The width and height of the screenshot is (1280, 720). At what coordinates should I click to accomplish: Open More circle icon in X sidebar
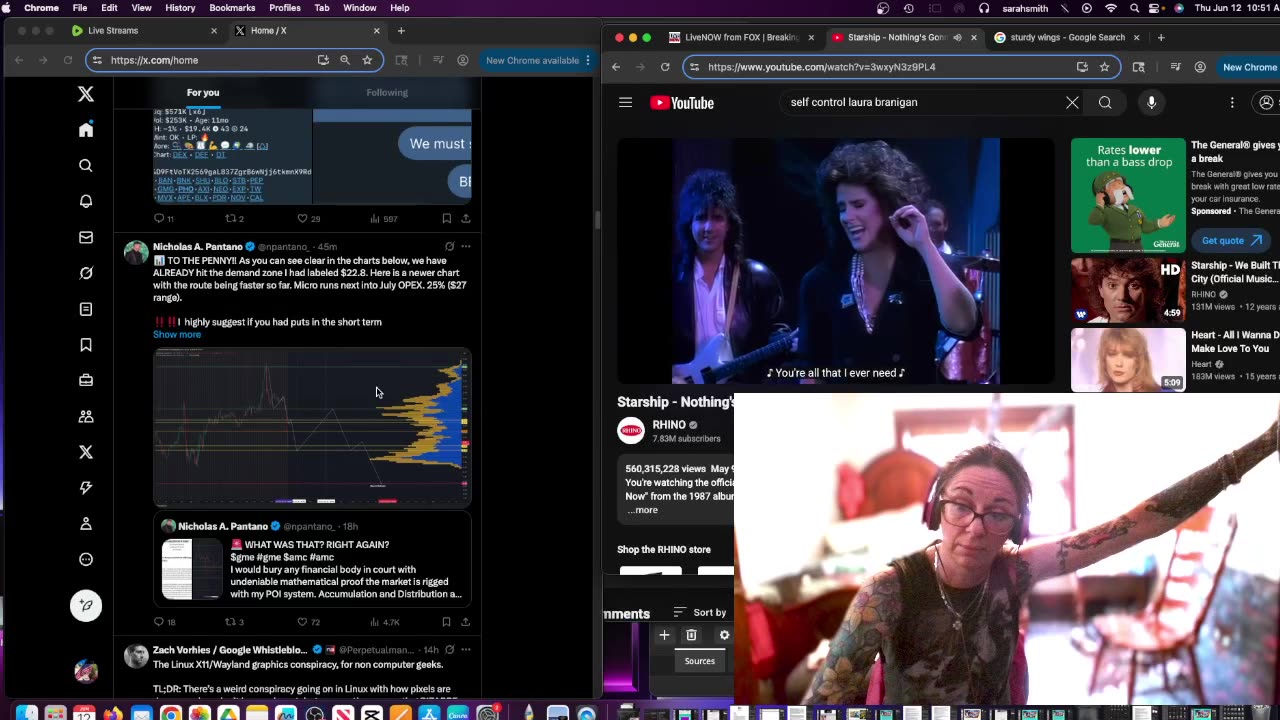click(86, 560)
